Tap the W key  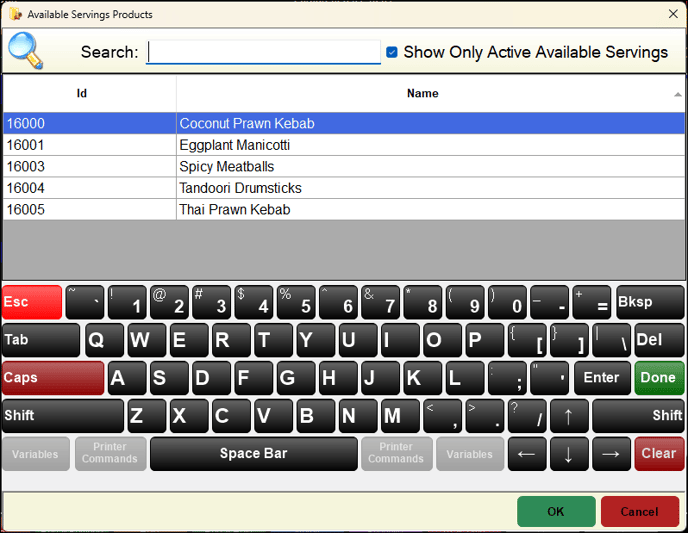tap(147, 340)
